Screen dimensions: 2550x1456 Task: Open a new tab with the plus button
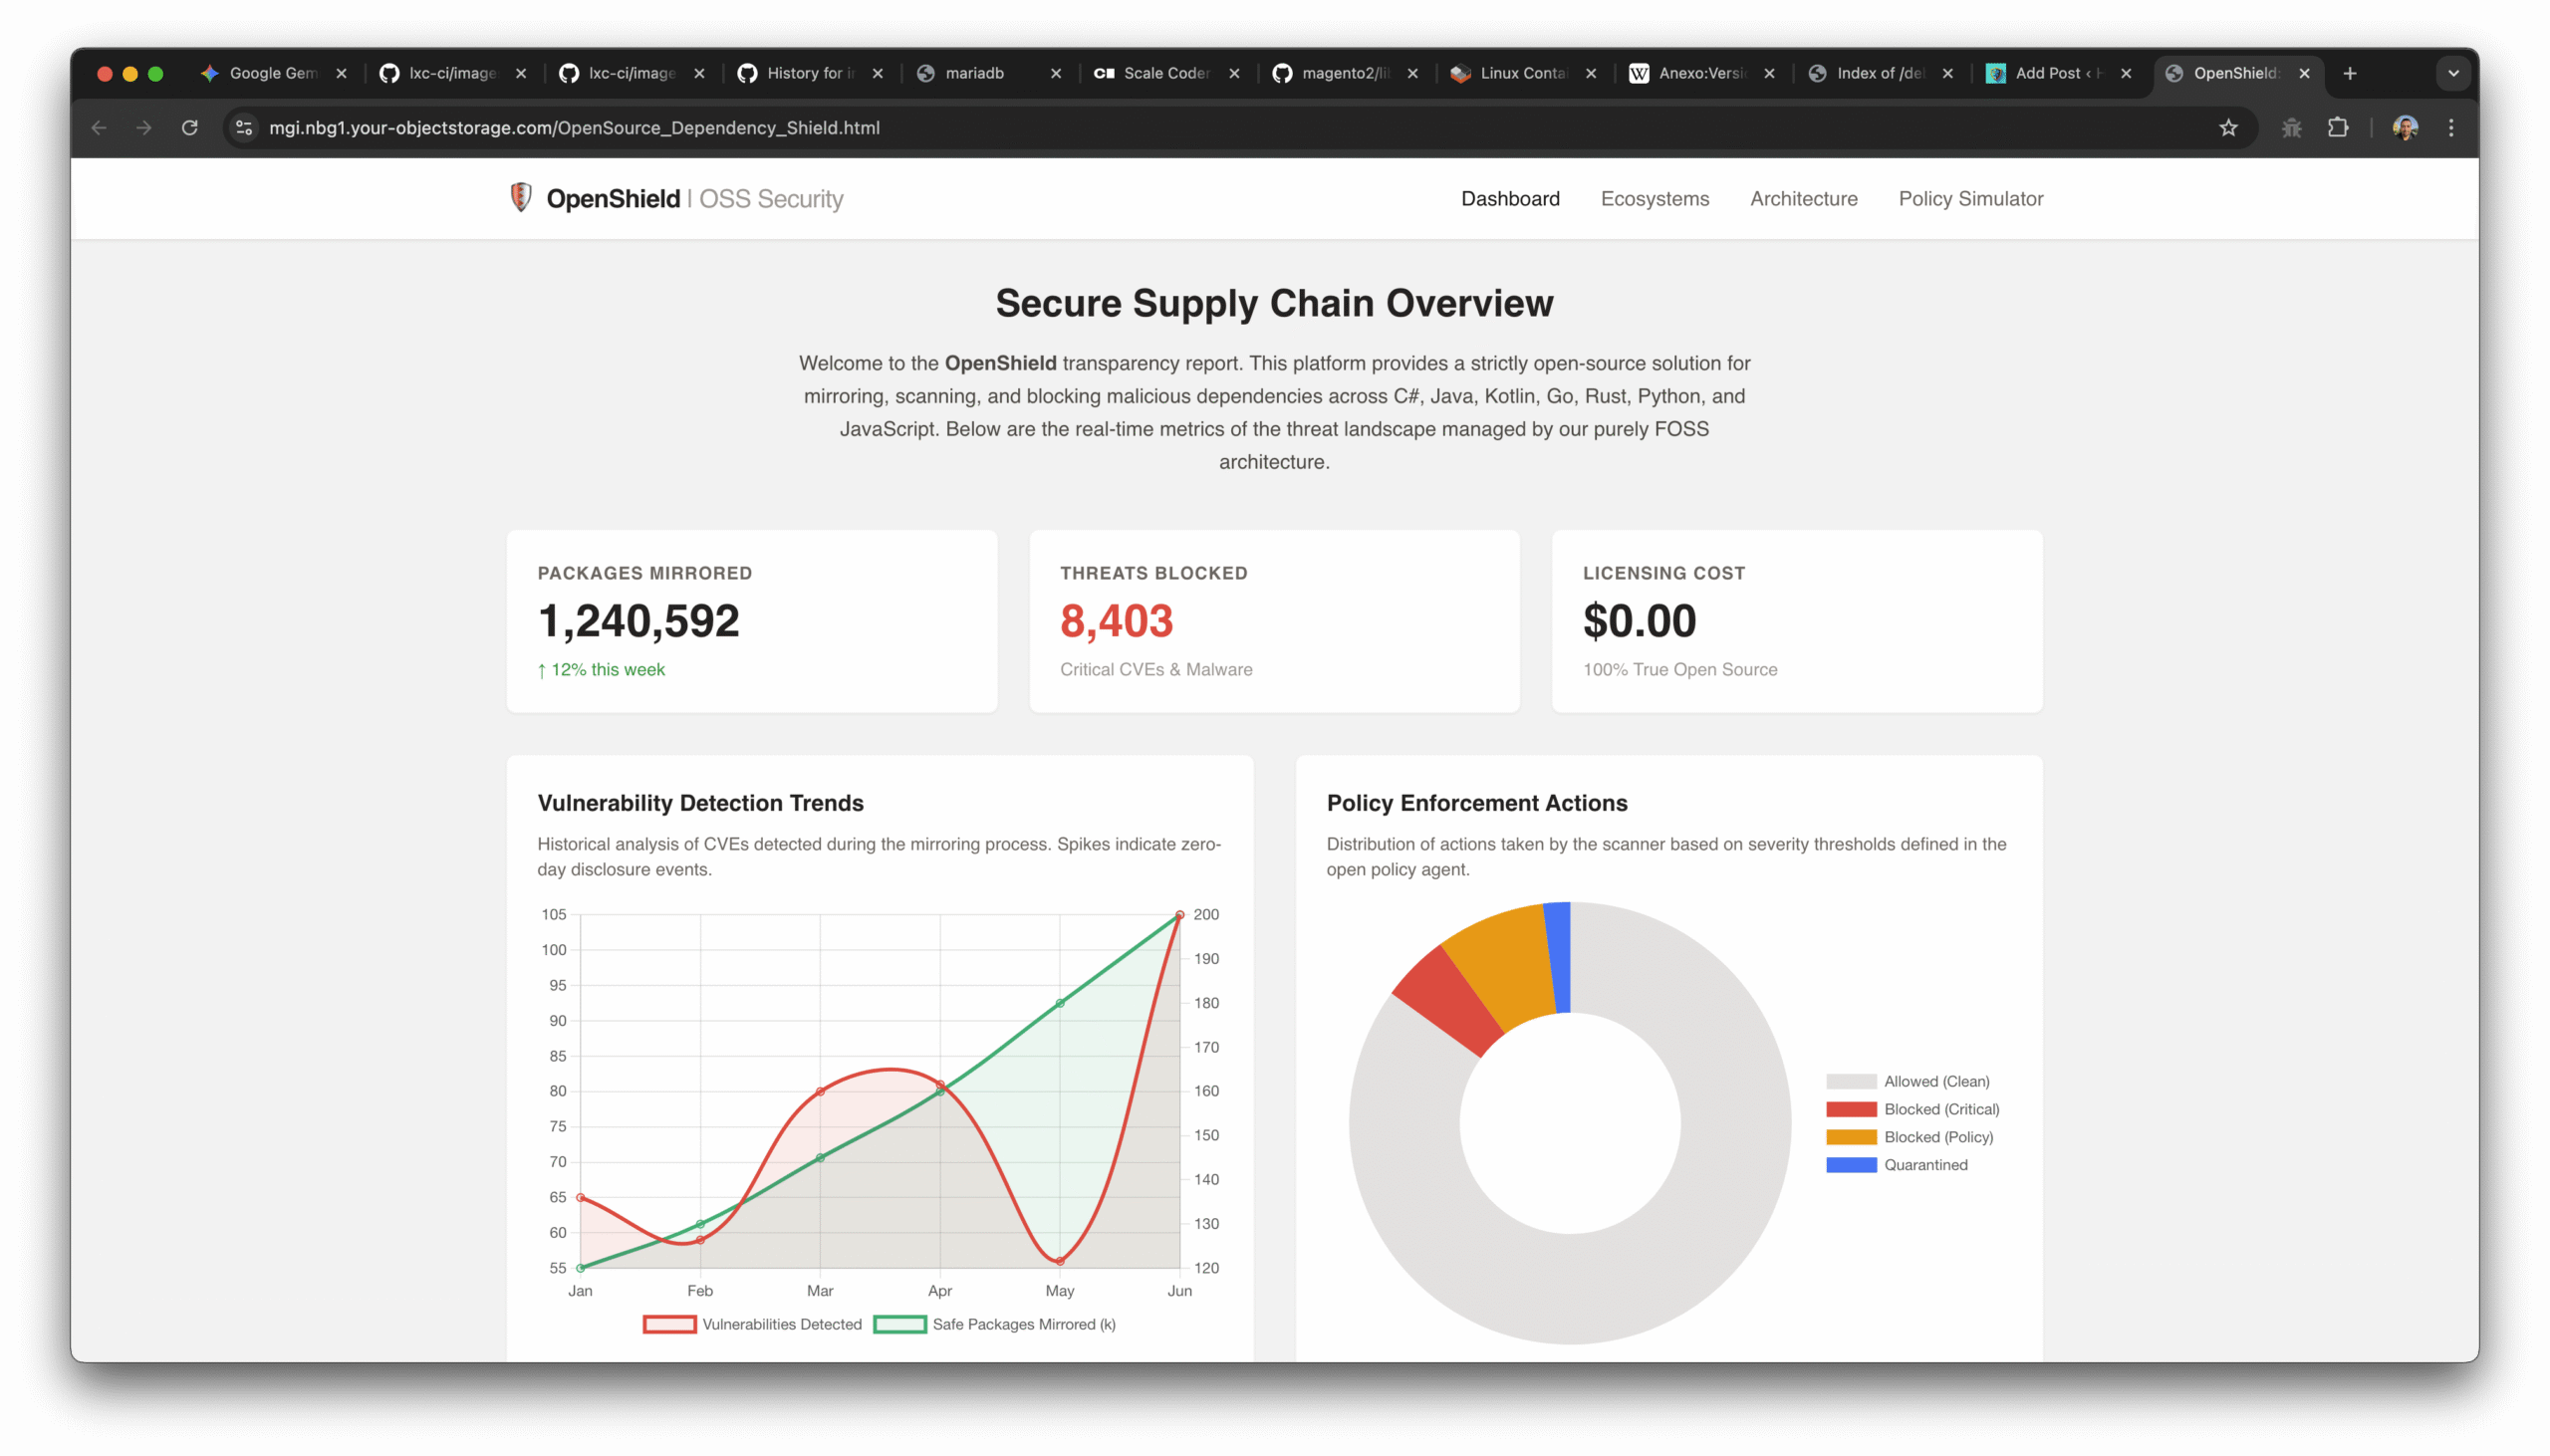(2349, 73)
